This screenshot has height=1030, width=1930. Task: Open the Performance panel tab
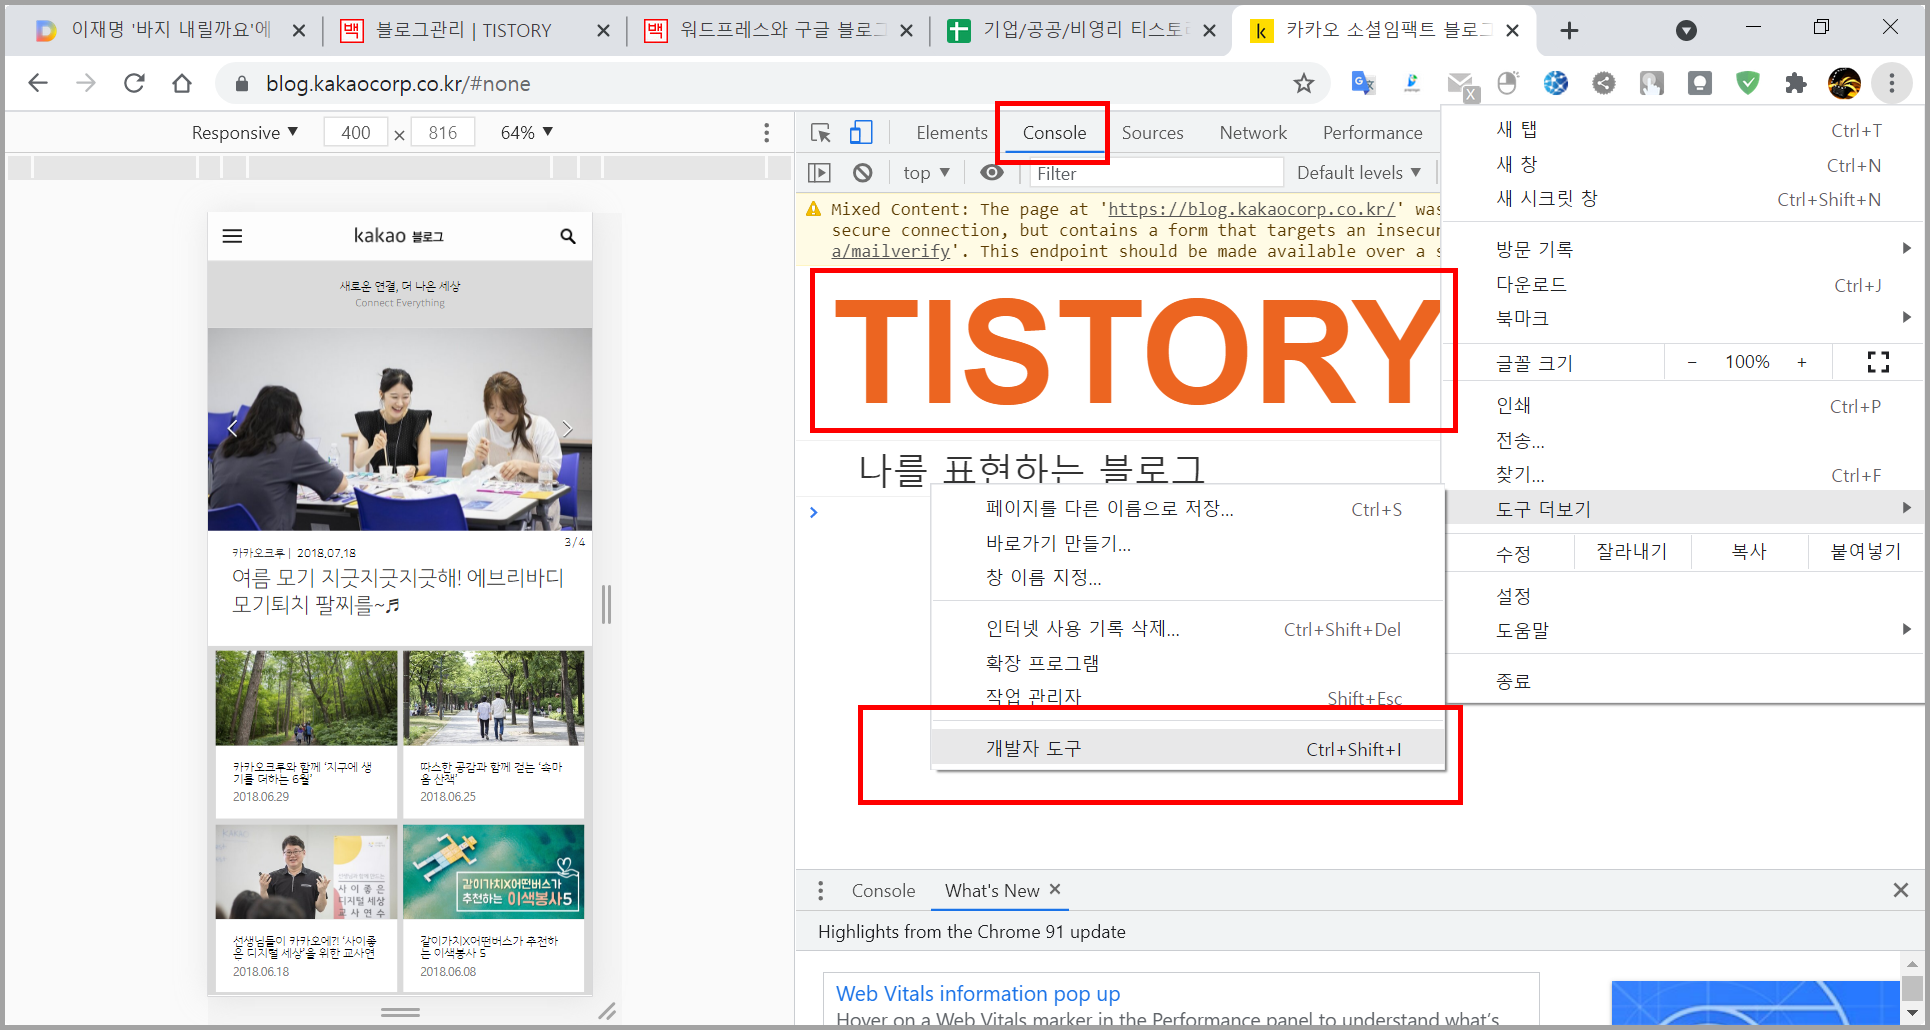1372,133
